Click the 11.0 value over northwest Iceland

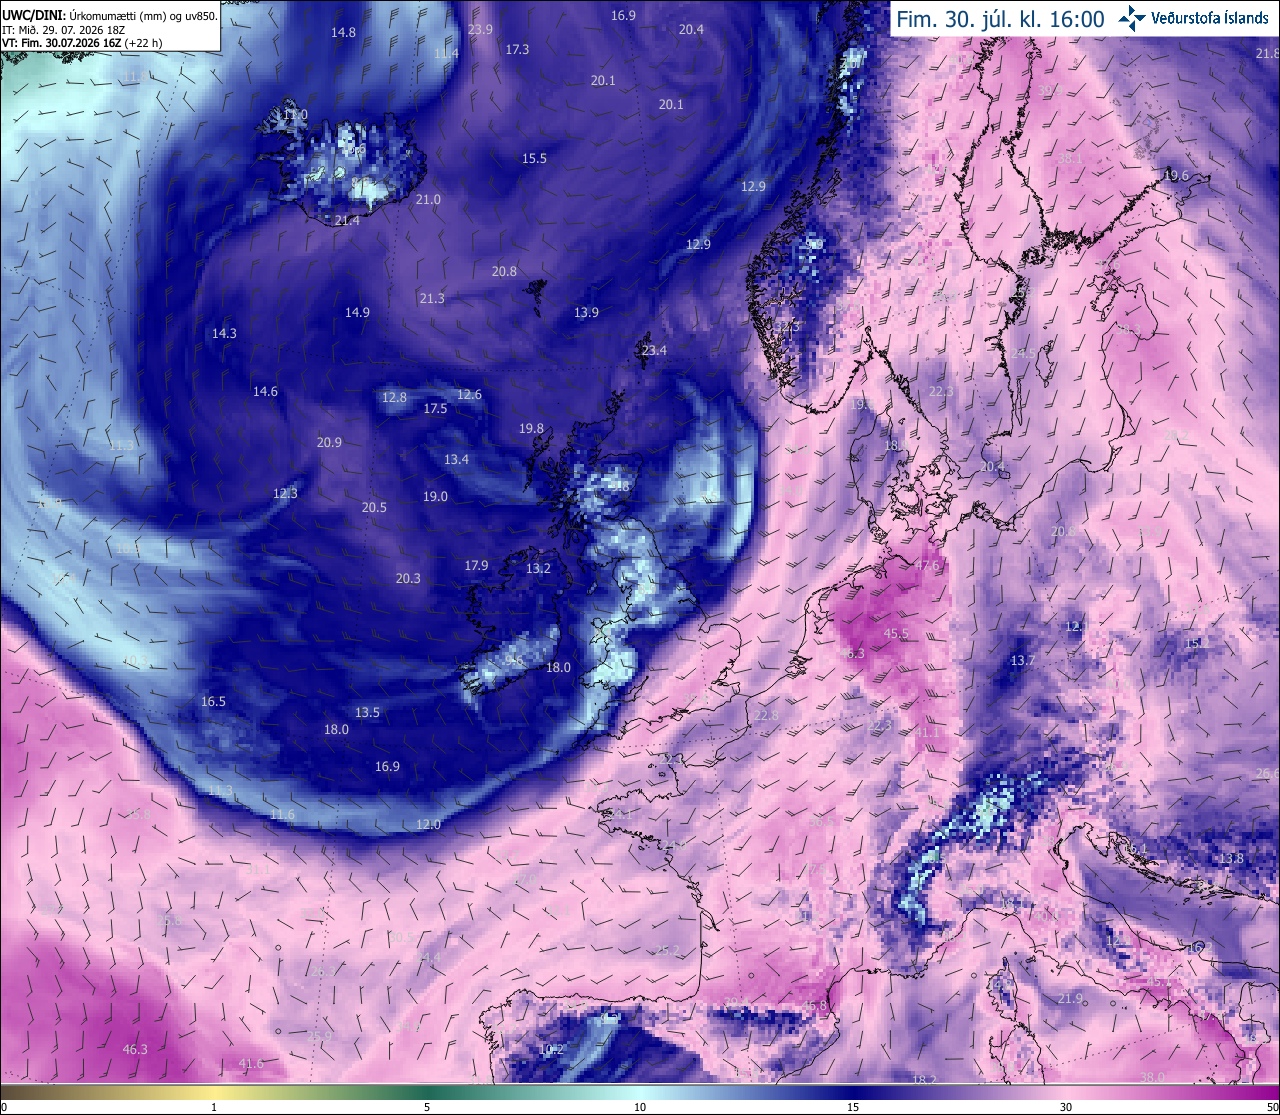pos(295,115)
